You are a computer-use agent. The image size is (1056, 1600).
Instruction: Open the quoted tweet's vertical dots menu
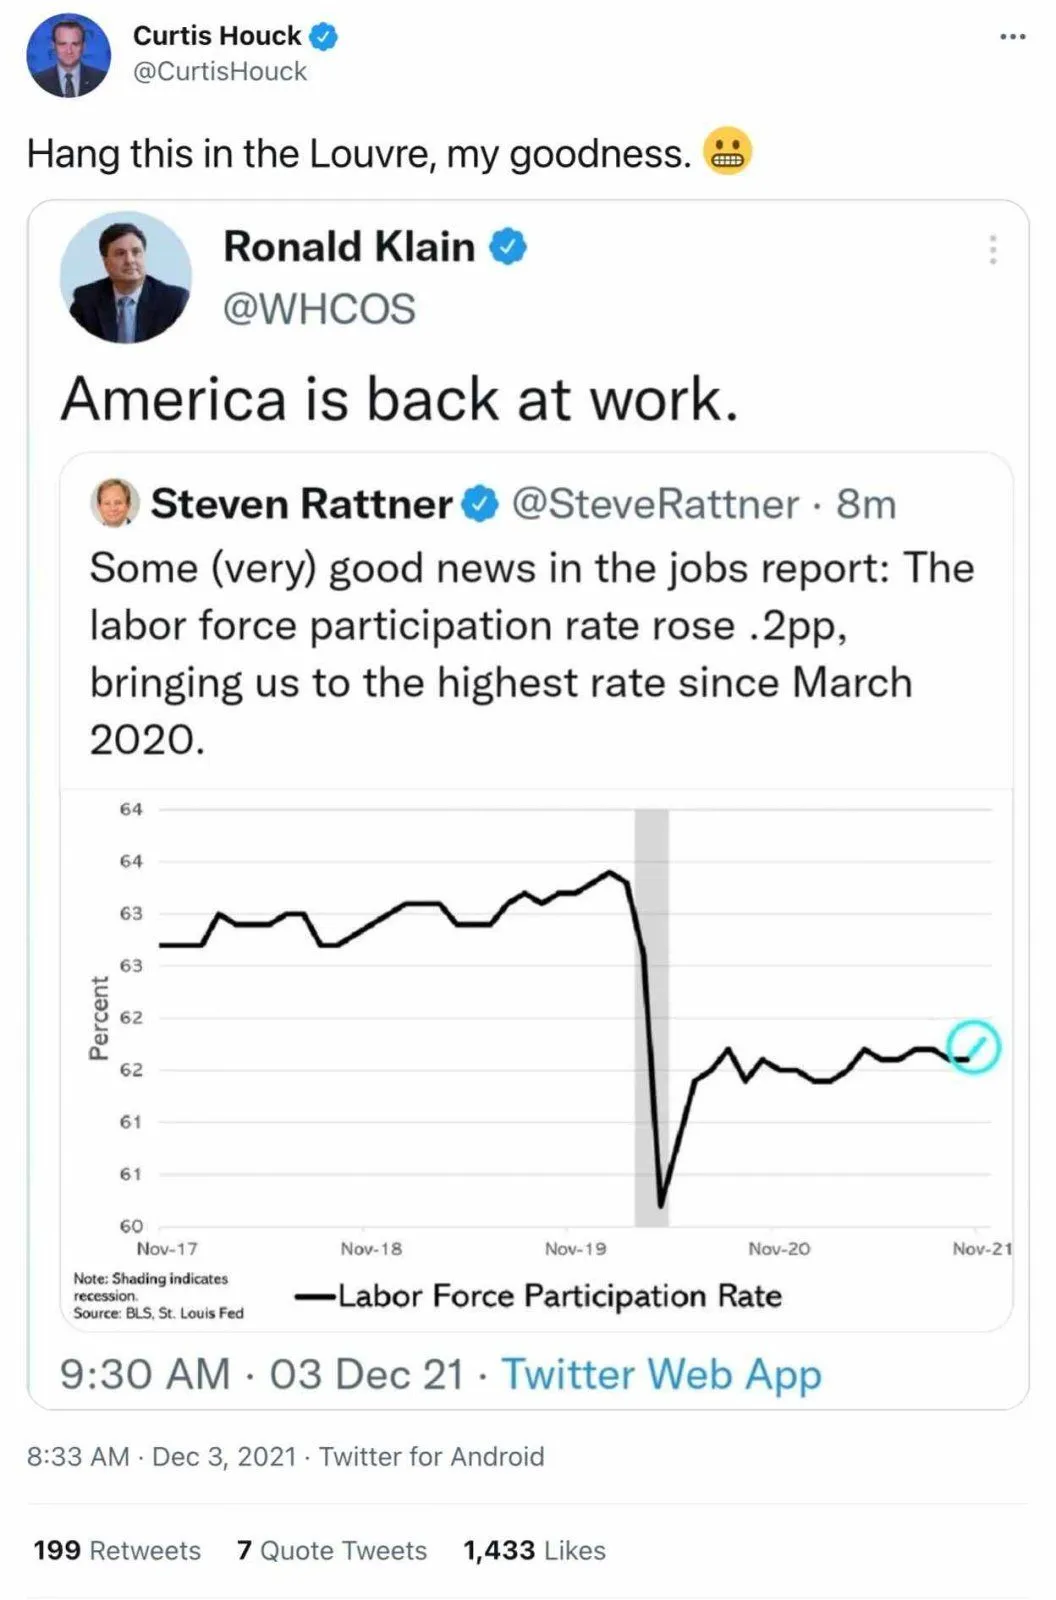(x=992, y=249)
